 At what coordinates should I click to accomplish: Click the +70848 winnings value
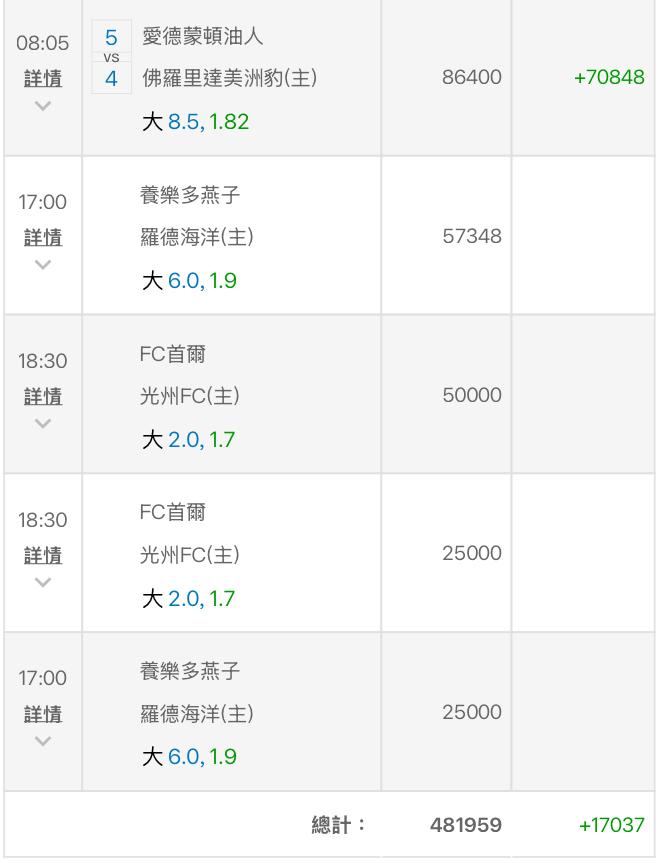point(609,77)
